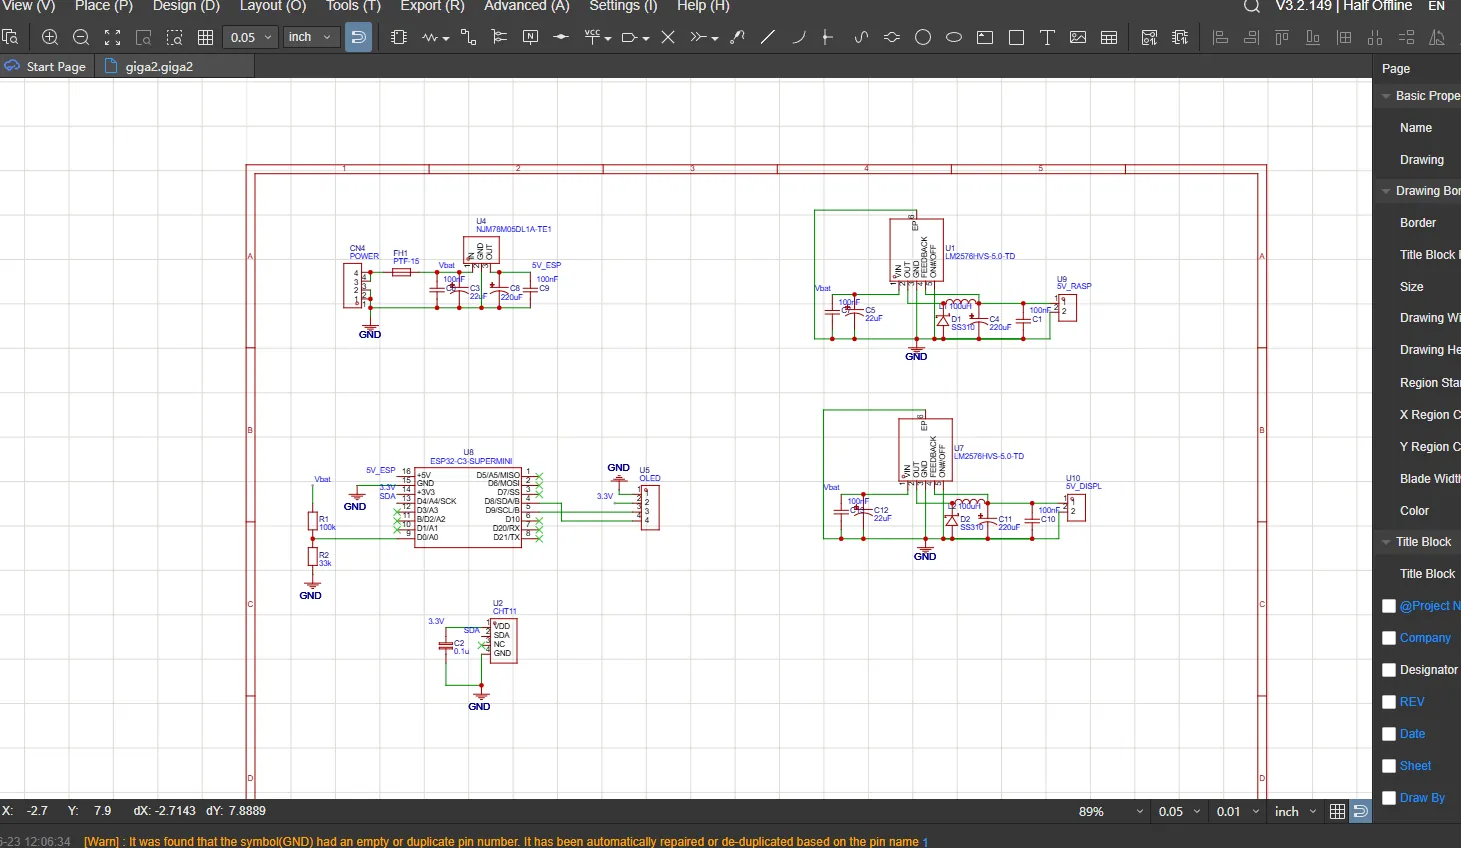Select the rectangle drawing tool
Viewport: 1461px width, 848px height.
1016,37
